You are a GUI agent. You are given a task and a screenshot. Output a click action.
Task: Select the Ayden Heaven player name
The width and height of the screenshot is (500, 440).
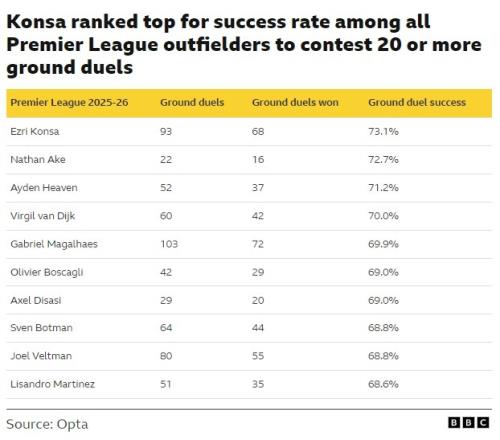(x=44, y=188)
